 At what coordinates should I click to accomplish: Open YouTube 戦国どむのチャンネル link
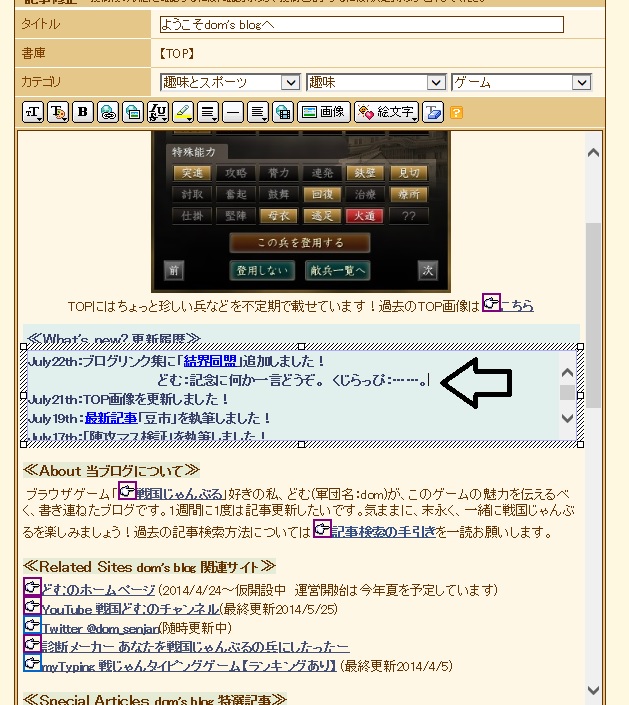point(130,609)
